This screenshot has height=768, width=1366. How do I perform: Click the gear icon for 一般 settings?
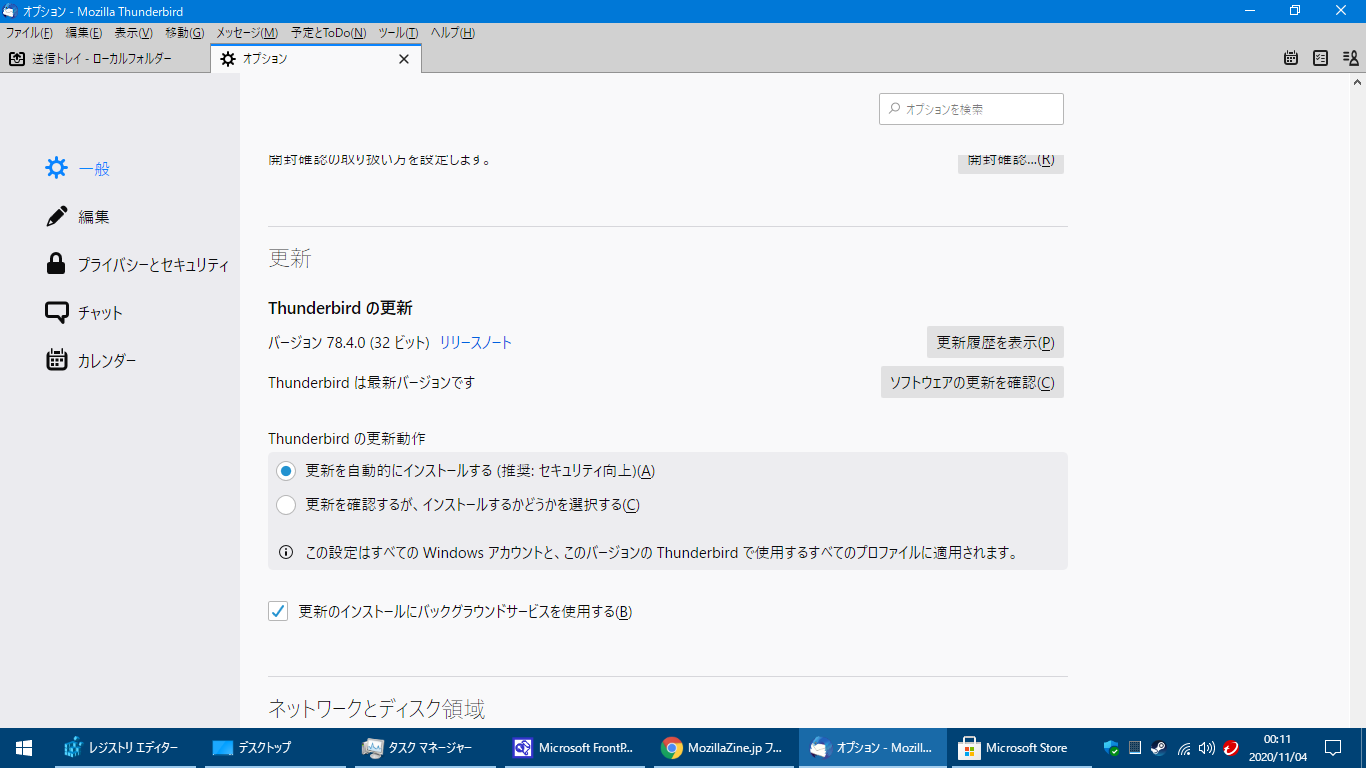[x=57, y=168]
